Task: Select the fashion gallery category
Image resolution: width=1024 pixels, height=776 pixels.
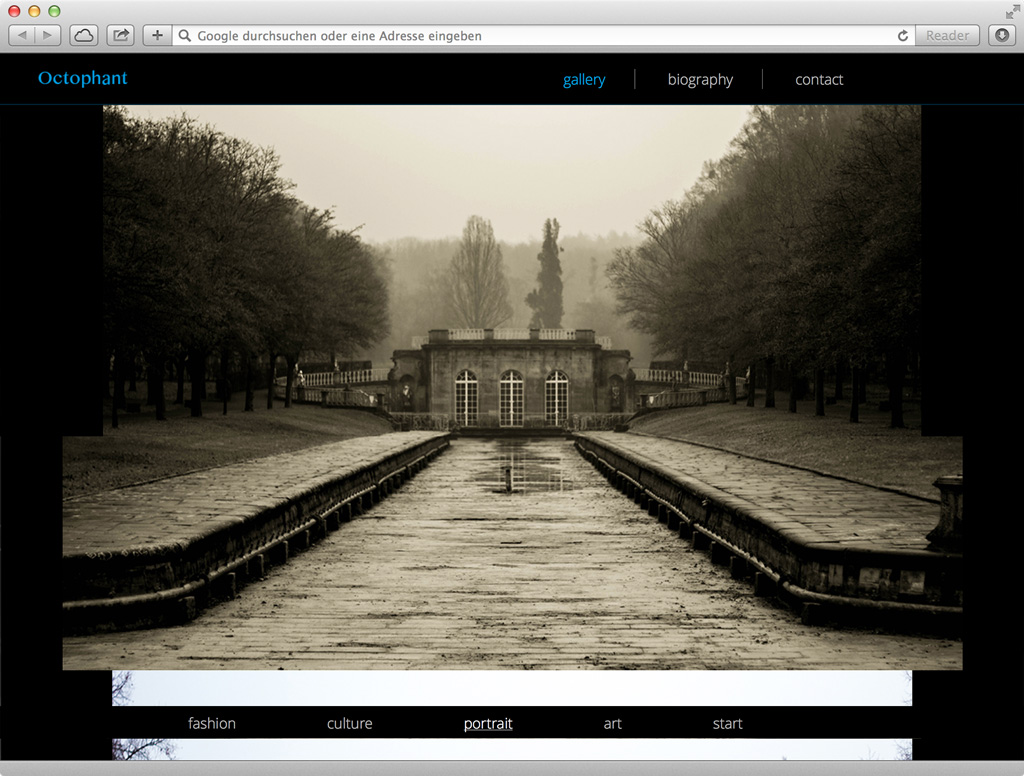Action: 212,724
